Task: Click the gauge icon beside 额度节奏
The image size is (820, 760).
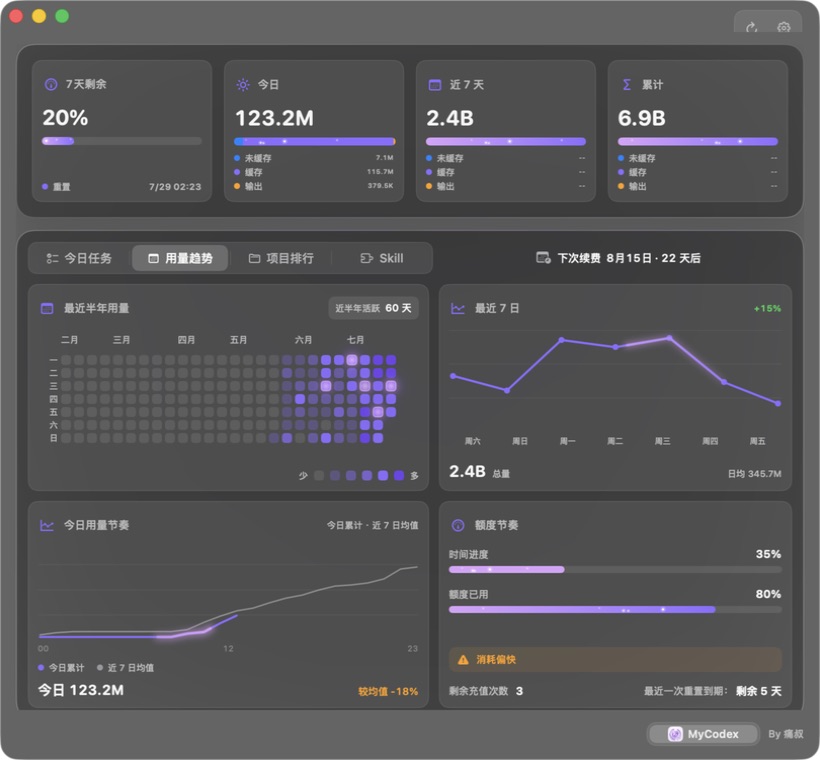Action: [x=458, y=525]
